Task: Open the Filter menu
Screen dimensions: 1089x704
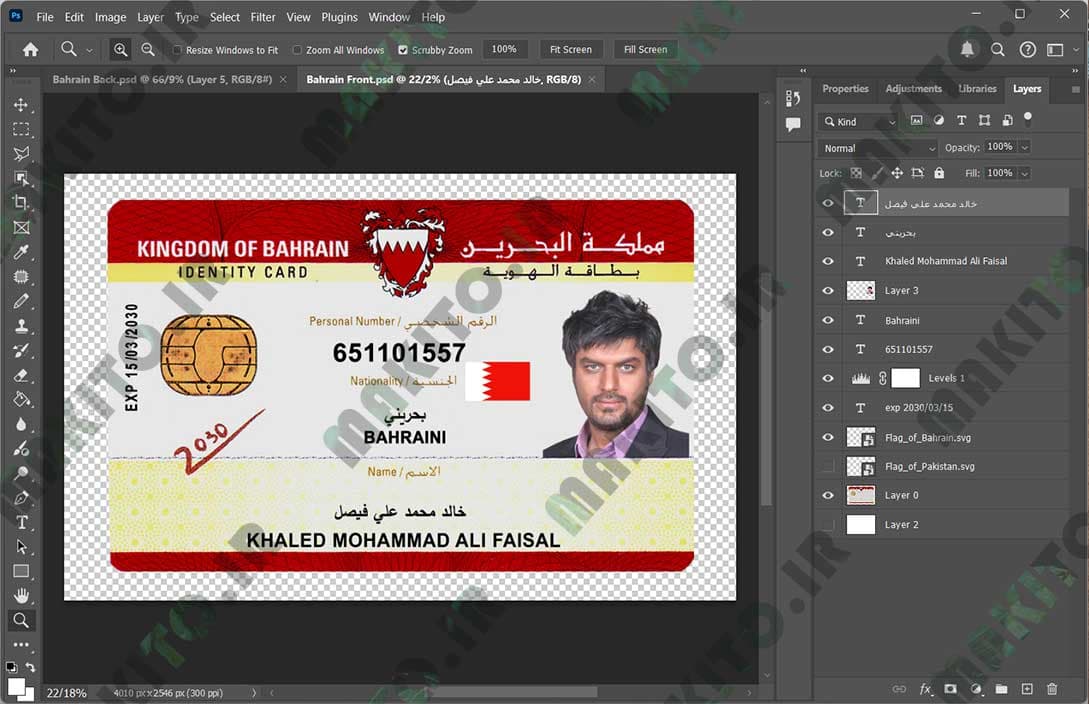Action: [263, 17]
